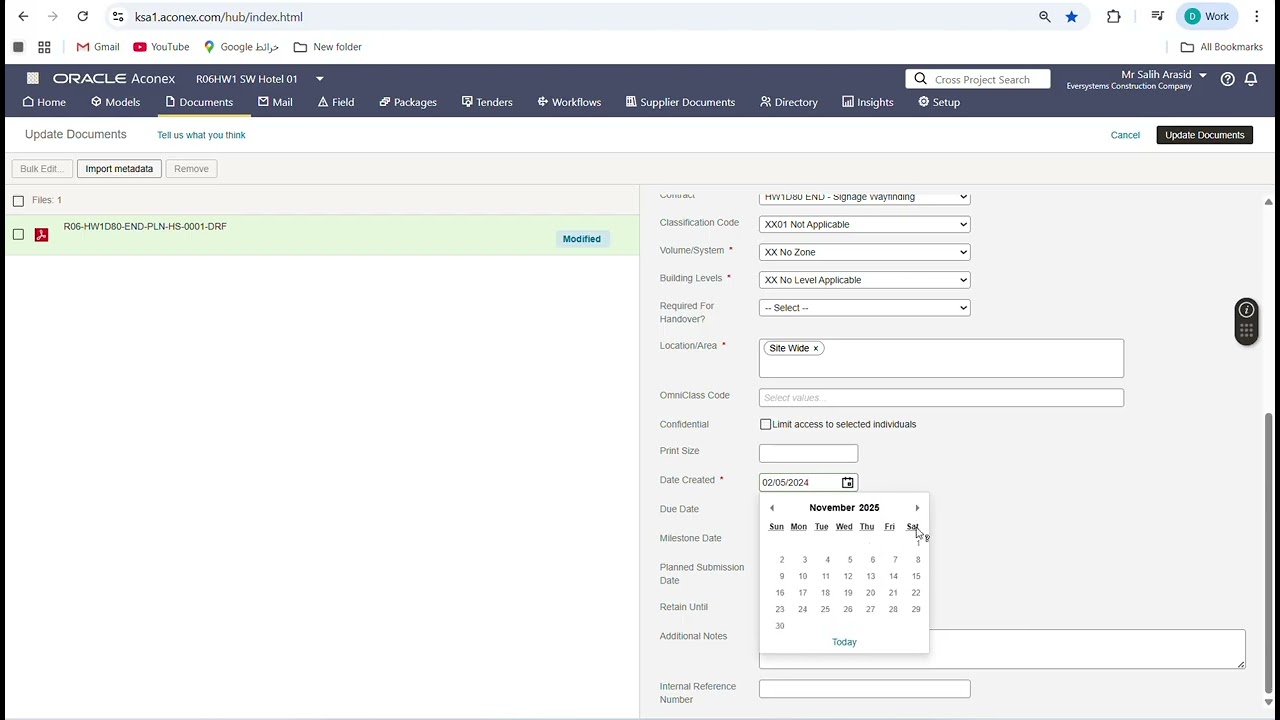Click the Cross Project Search field
The height and width of the screenshot is (720, 1280).
978,79
